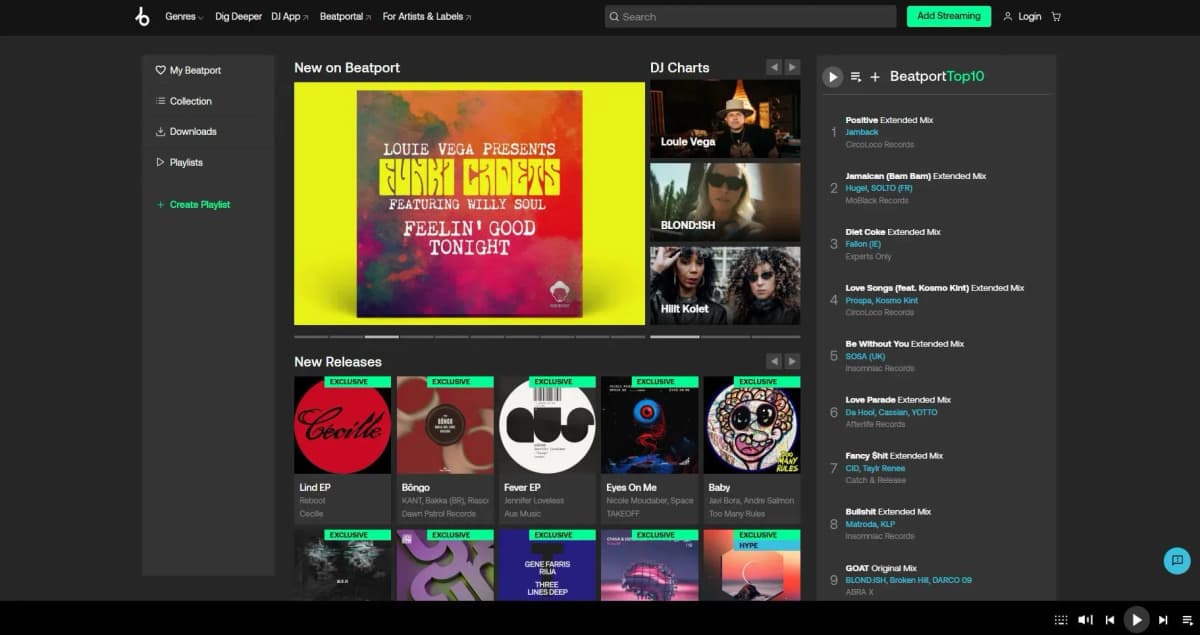Click the Jamback artist link
The width and height of the screenshot is (1200, 635).
pyautogui.click(x=862, y=132)
